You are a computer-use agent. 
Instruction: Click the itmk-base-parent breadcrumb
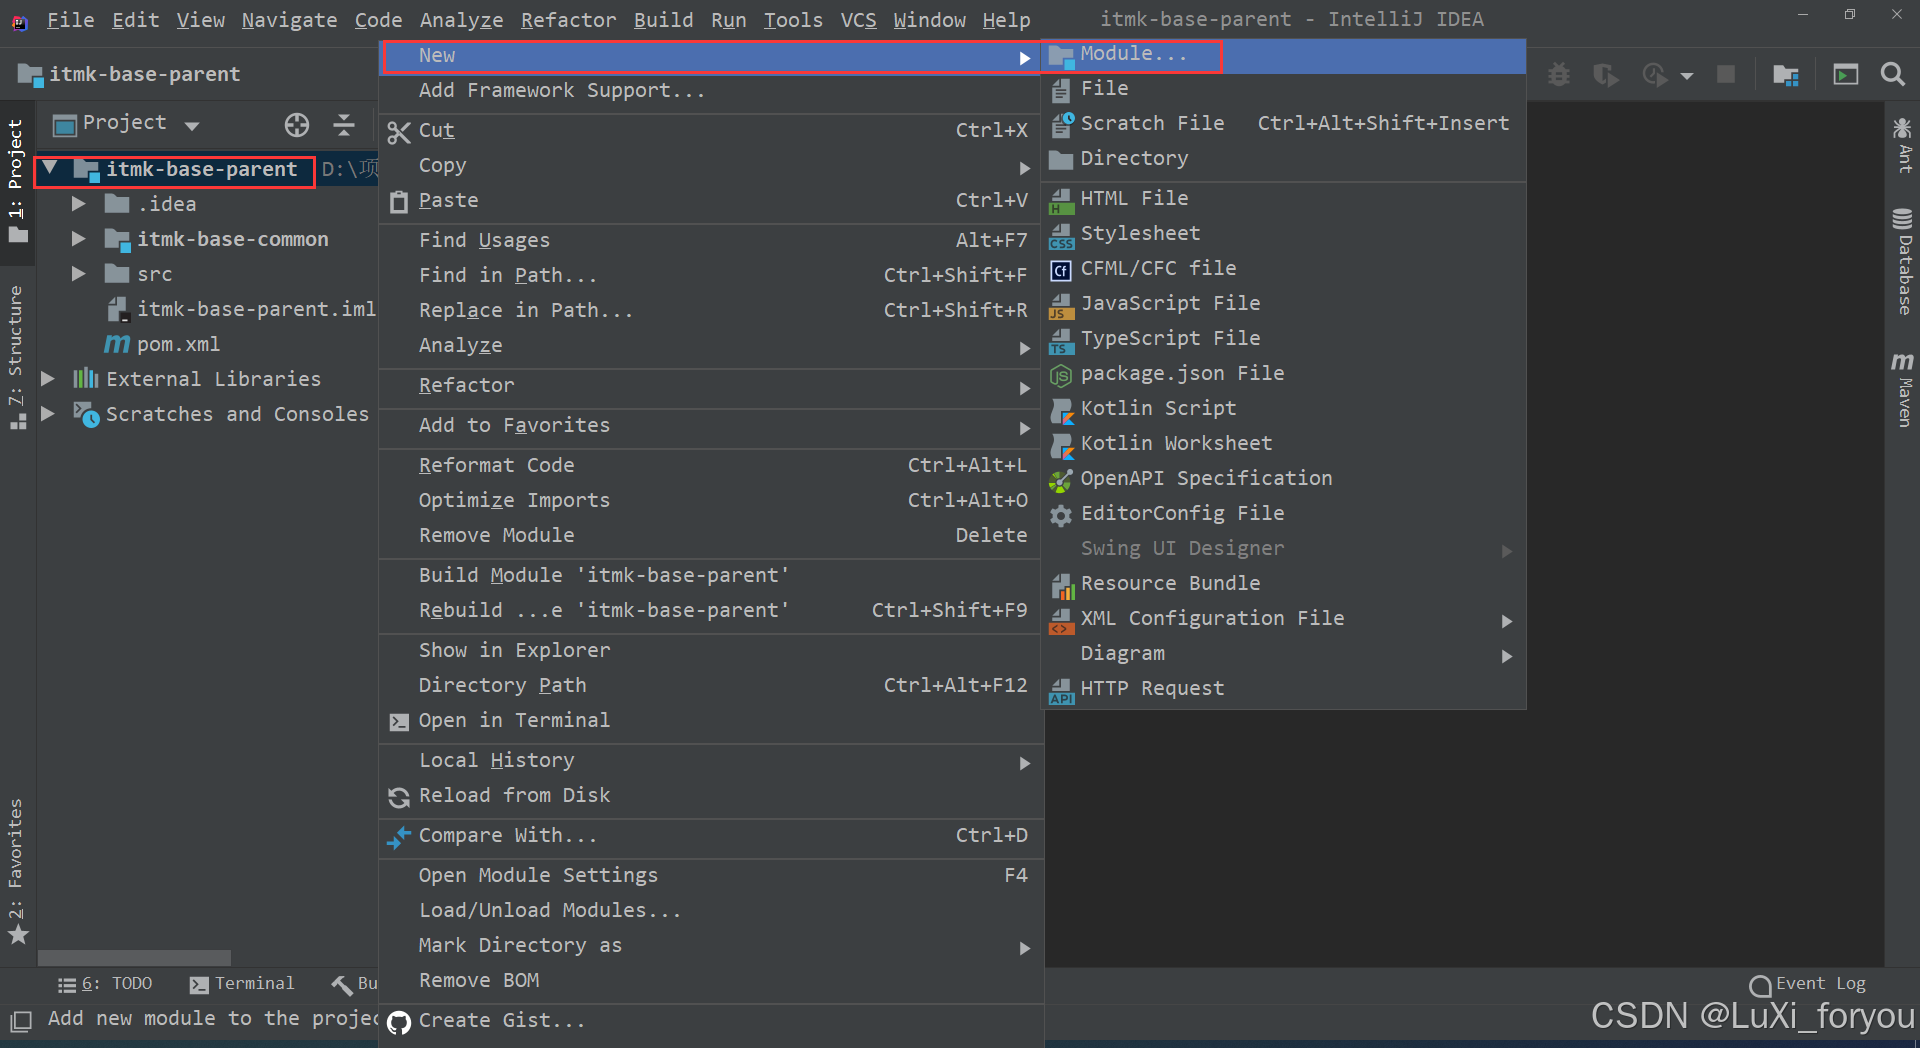click(130, 75)
